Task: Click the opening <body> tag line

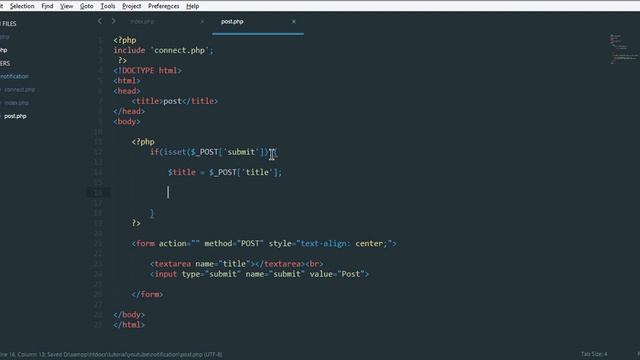Action: 127,122
